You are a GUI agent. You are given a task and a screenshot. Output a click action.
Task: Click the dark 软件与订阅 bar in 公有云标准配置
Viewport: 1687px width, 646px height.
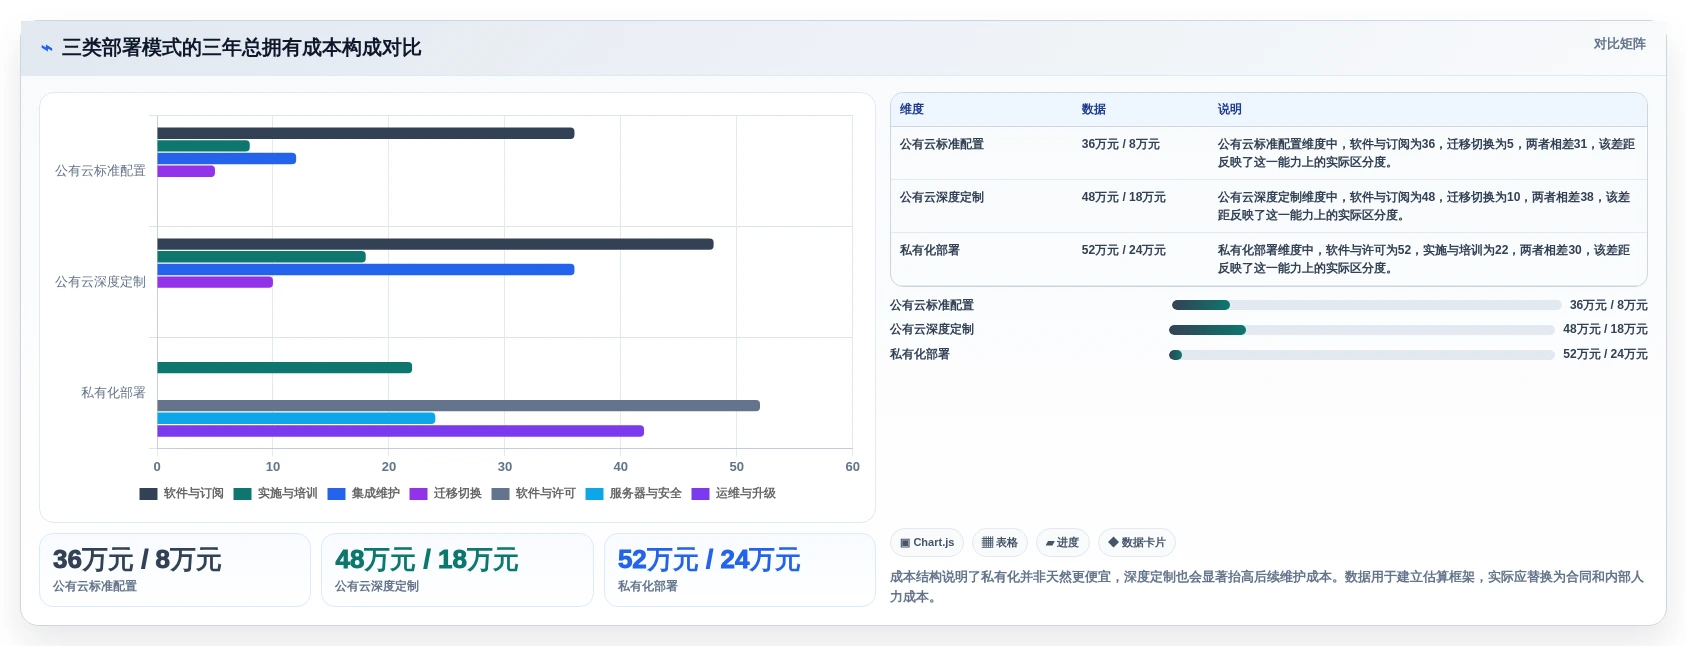tap(365, 133)
